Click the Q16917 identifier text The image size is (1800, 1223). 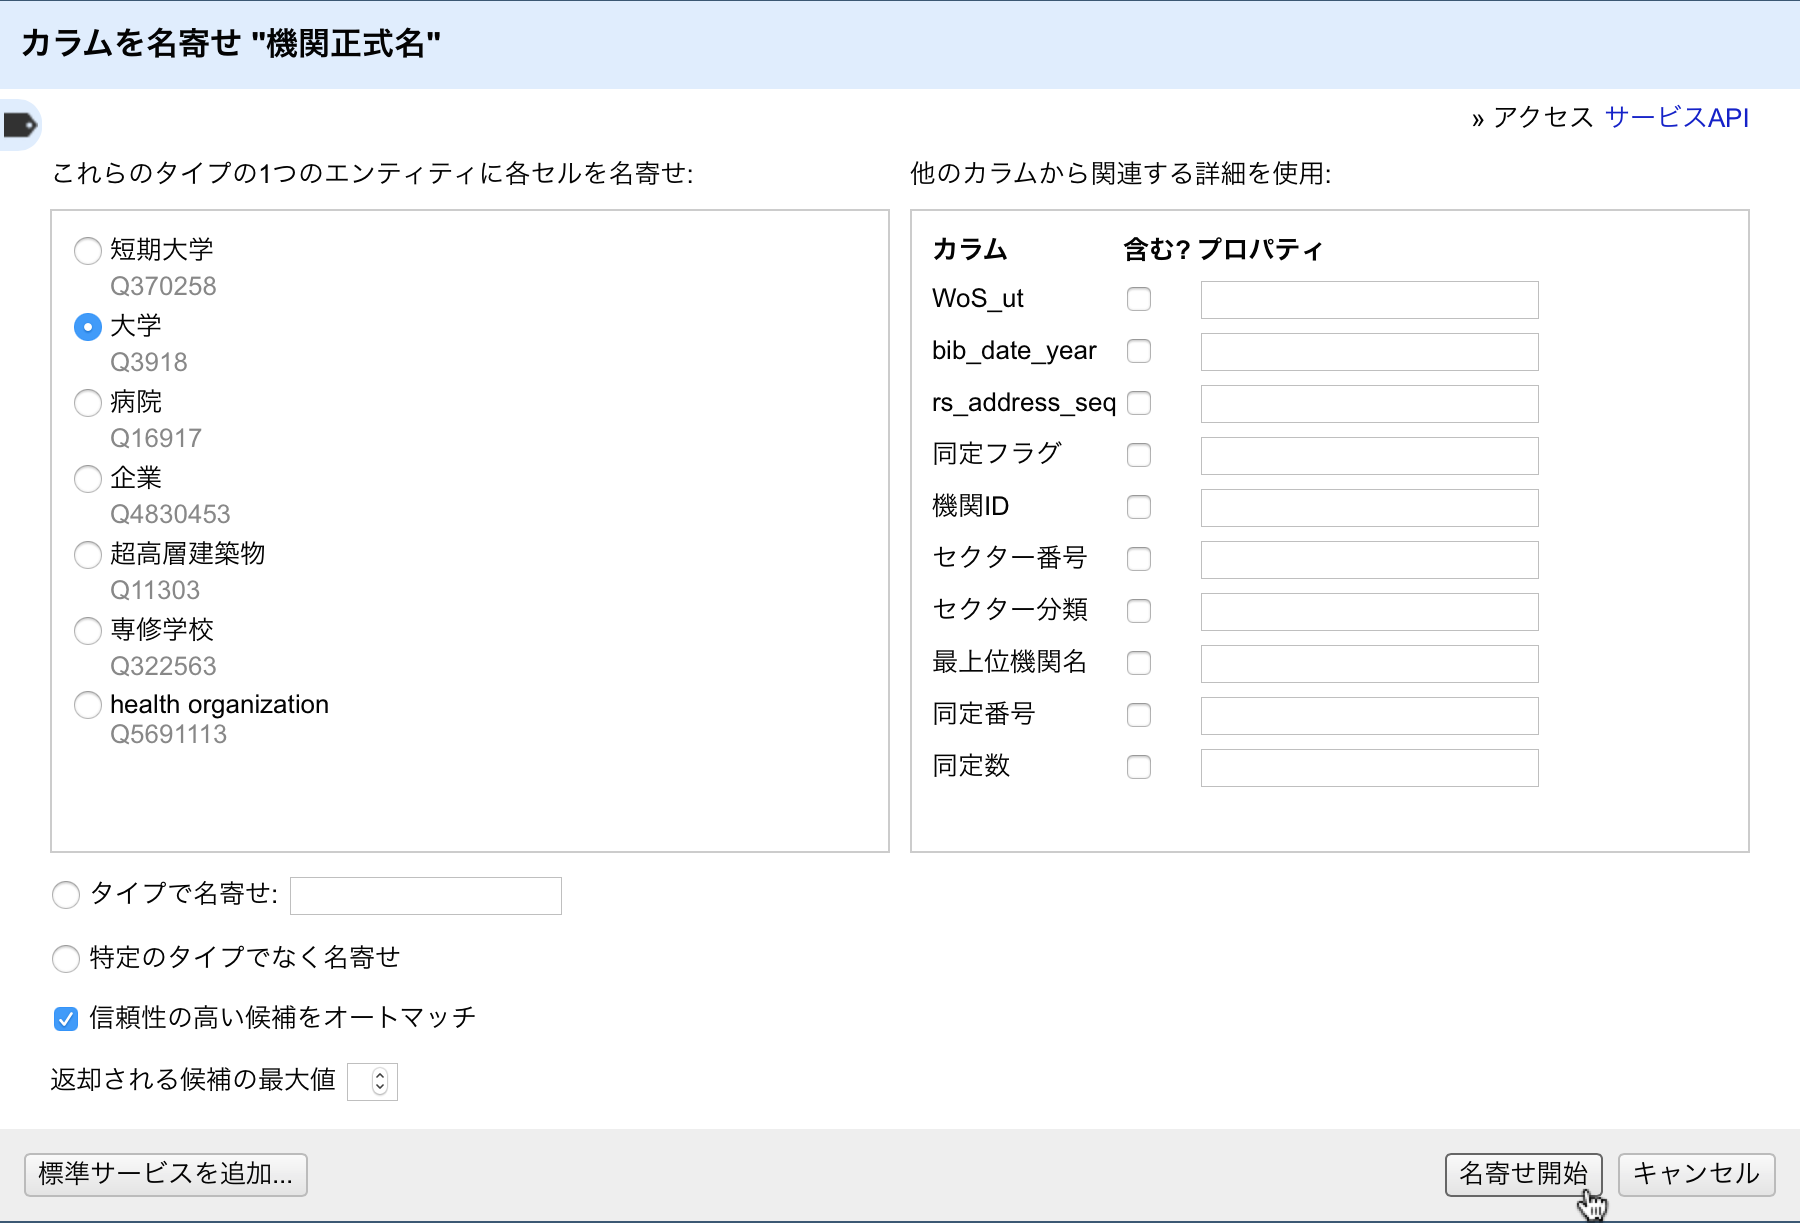pyautogui.click(x=156, y=438)
